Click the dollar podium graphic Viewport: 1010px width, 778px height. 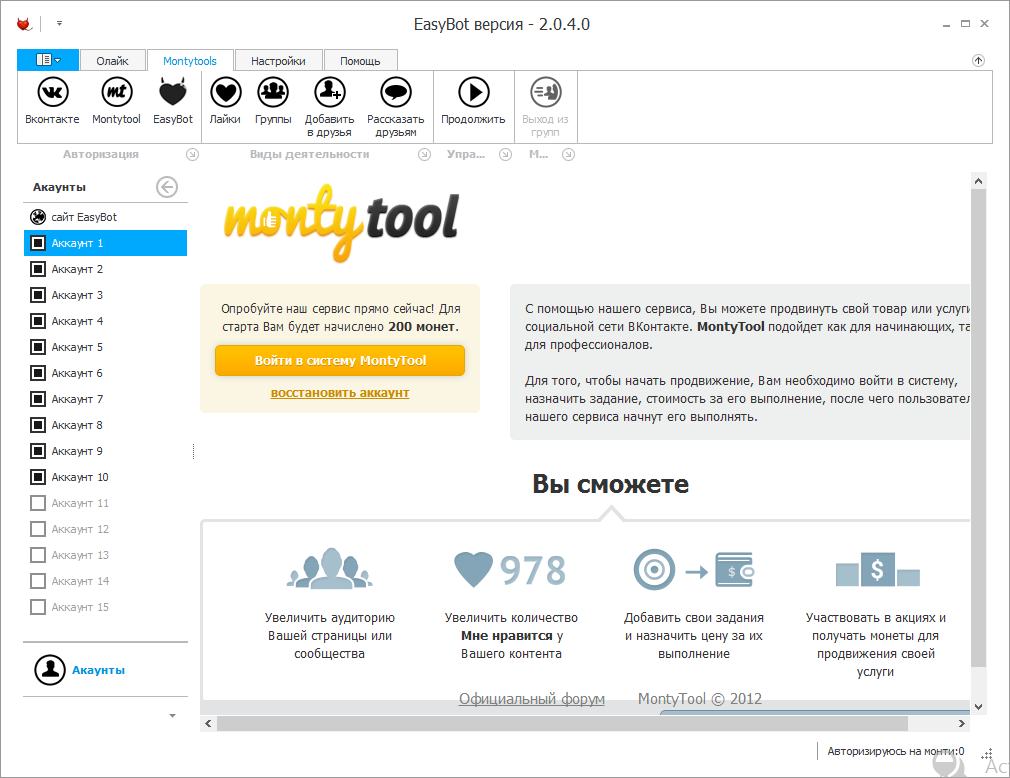(x=877, y=569)
